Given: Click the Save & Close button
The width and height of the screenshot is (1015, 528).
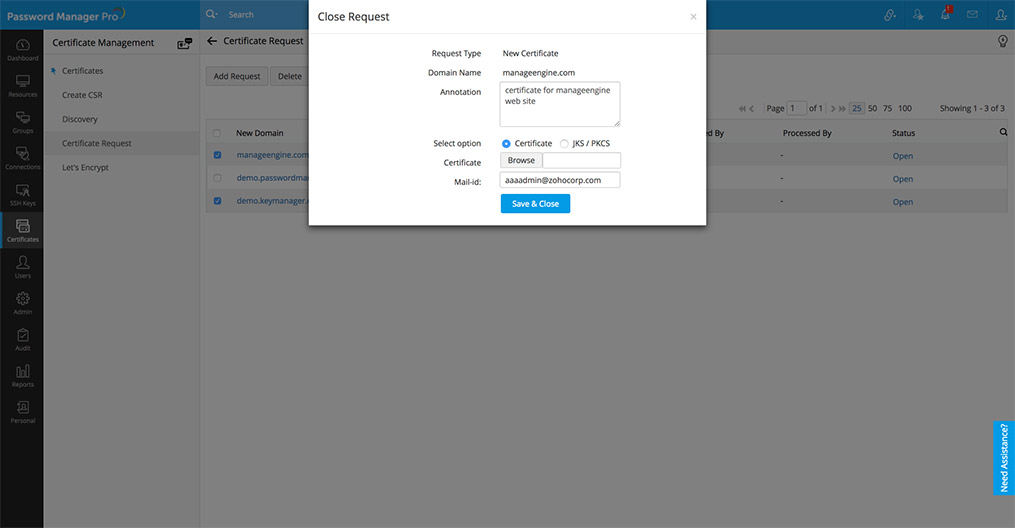Looking at the screenshot, I should (x=535, y=203).
